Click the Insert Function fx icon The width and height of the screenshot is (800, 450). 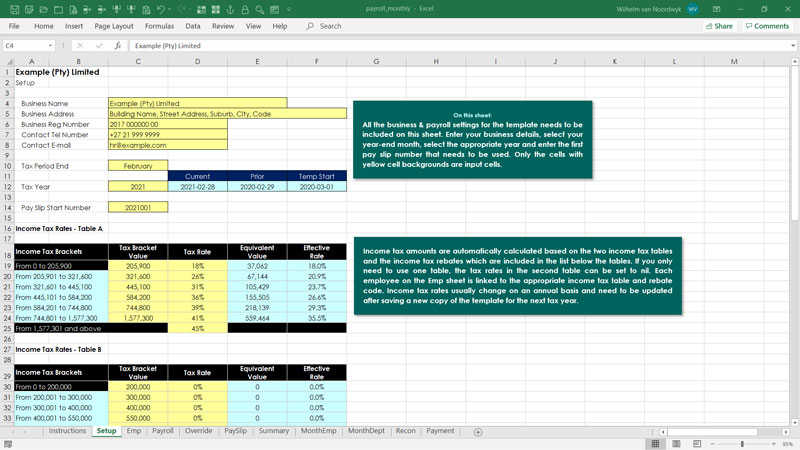118,45
